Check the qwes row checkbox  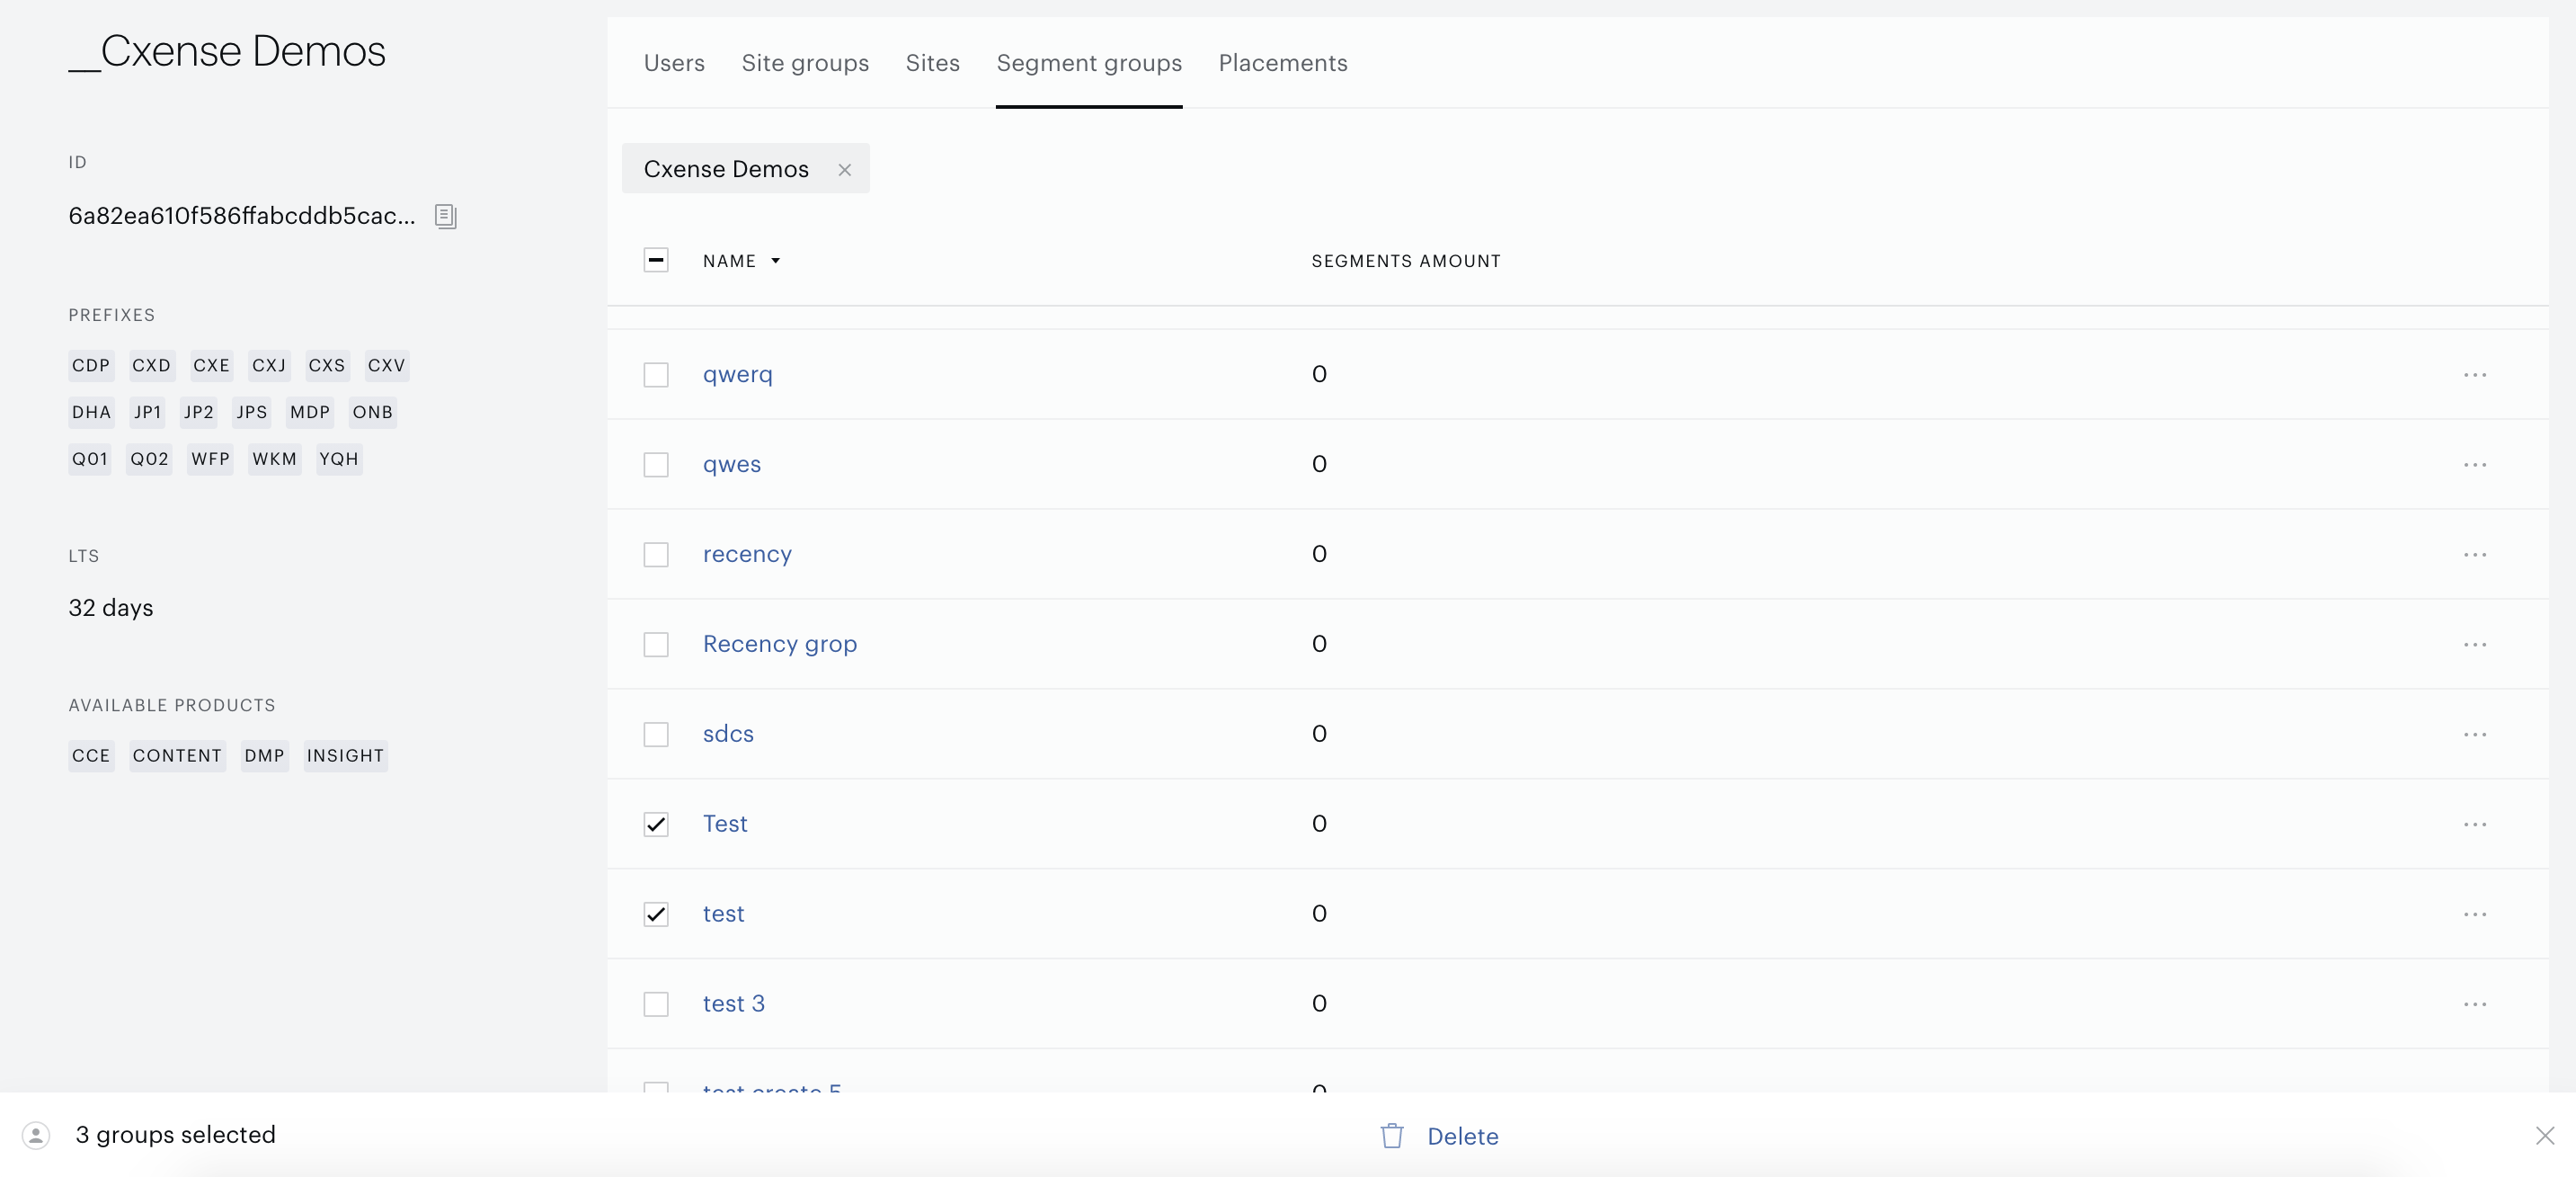(656, 465)
